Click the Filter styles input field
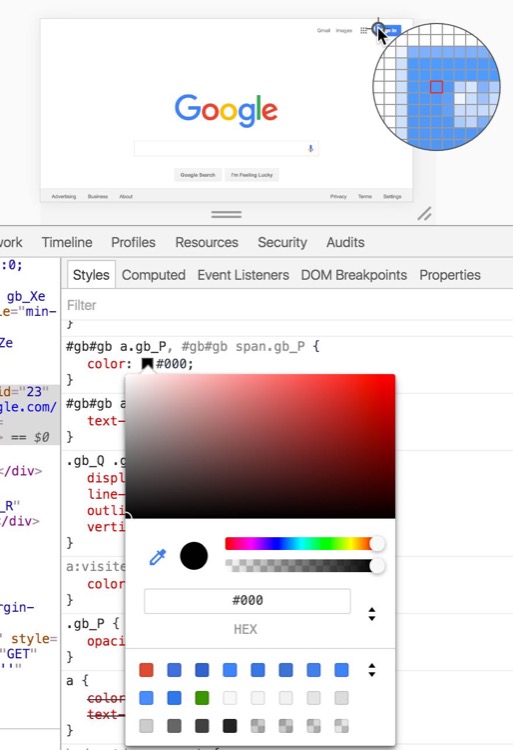Image resolution: width=513 pixels, height=750 pixels. pos(287,305)
